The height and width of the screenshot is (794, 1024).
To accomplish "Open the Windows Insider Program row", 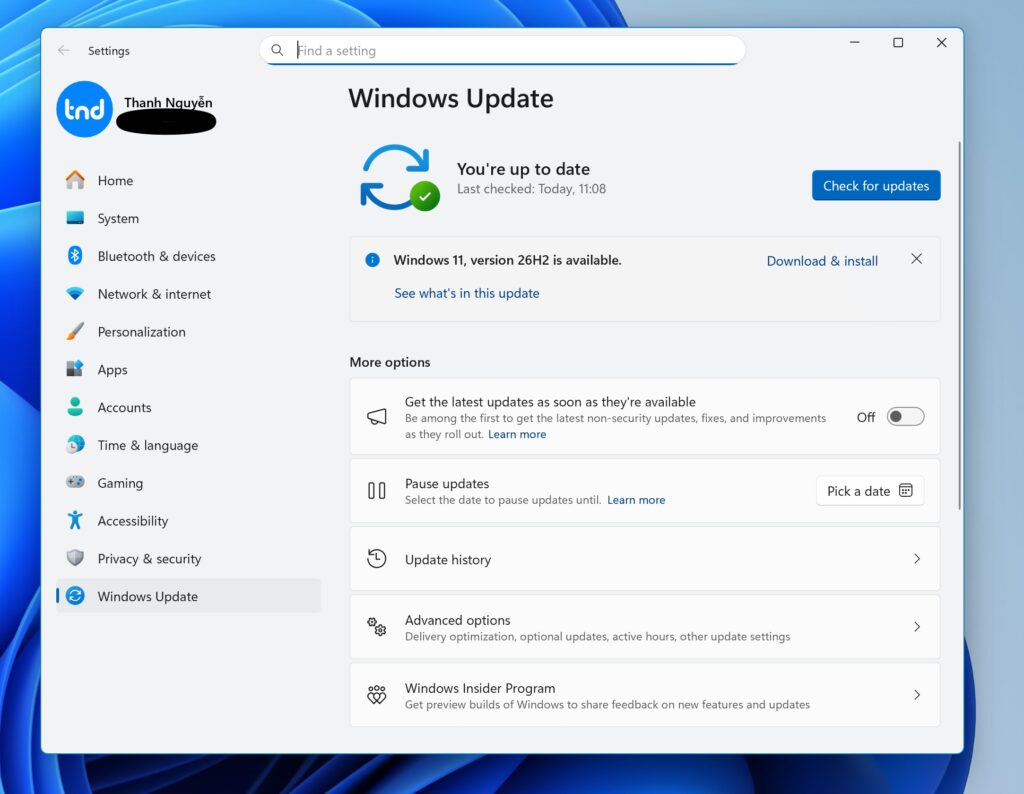I will (645, 695).
